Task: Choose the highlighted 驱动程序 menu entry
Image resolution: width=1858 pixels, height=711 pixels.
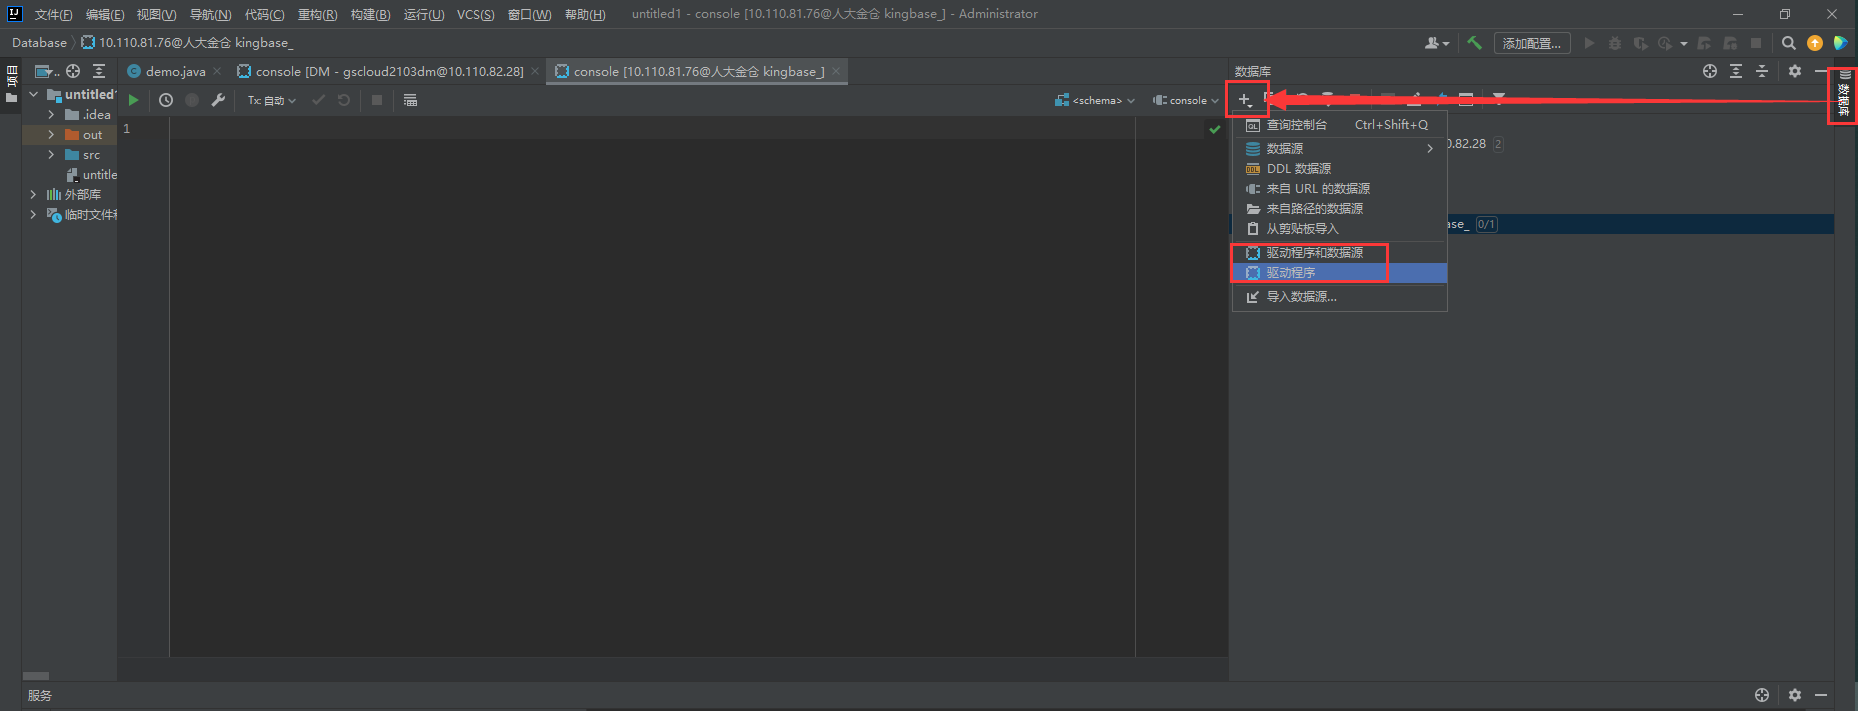Action: pyautogui.click(x=1340, y=272)
